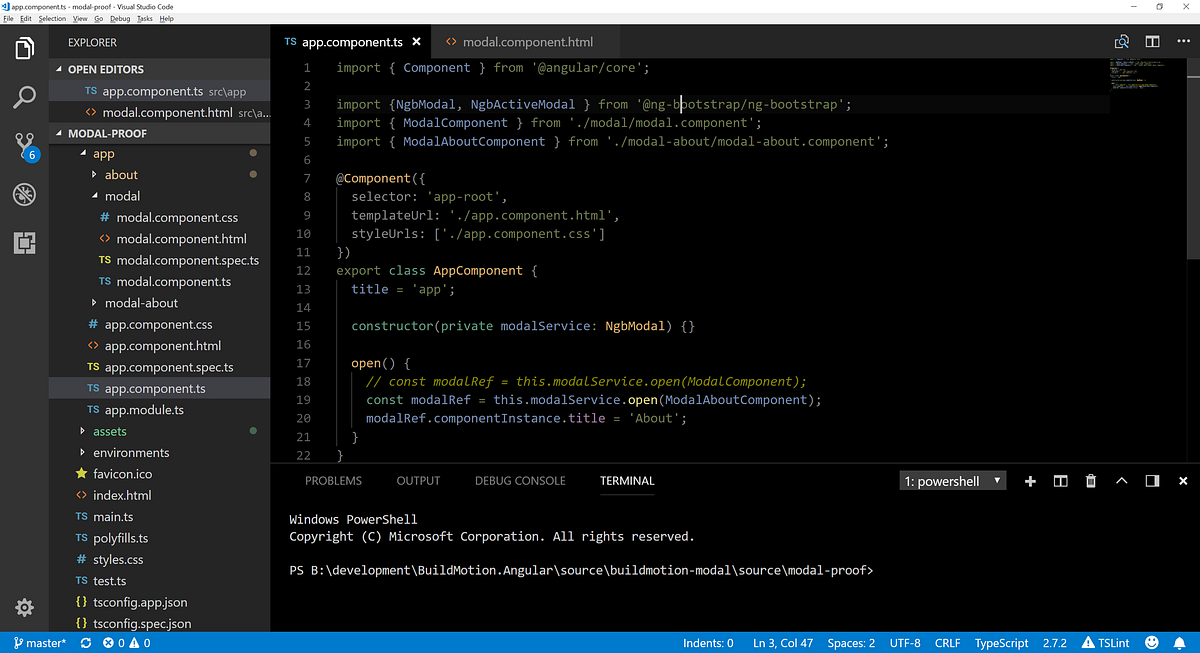Image resolution: width=1200 pixels, height=653 pixels.
Task: Click the master* branch indicator
Action: (x=38, y=642)
